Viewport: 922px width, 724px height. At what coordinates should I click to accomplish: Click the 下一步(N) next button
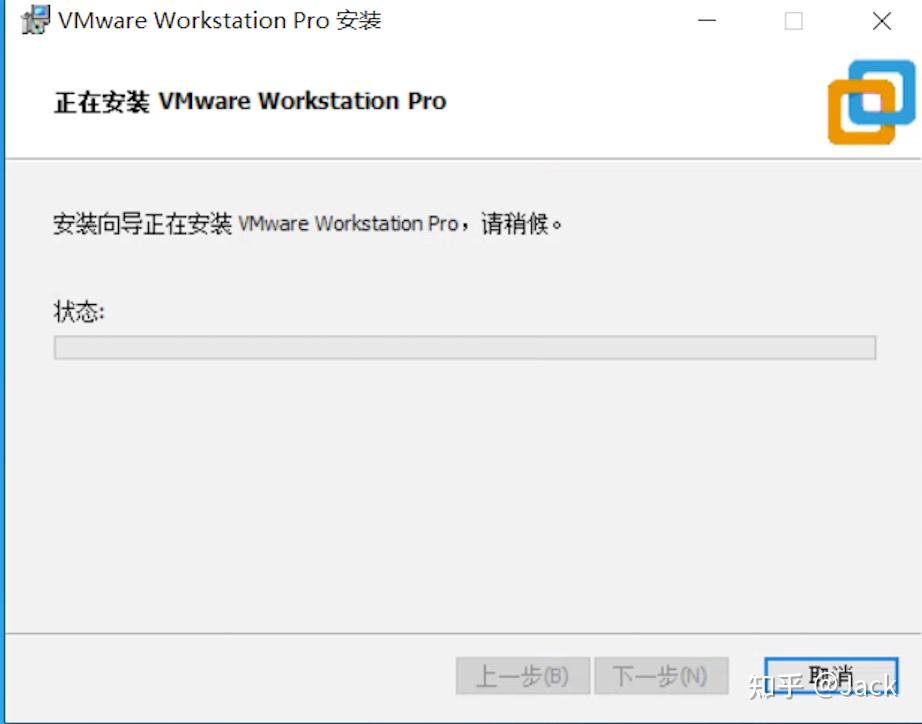(x=662, y=676)
